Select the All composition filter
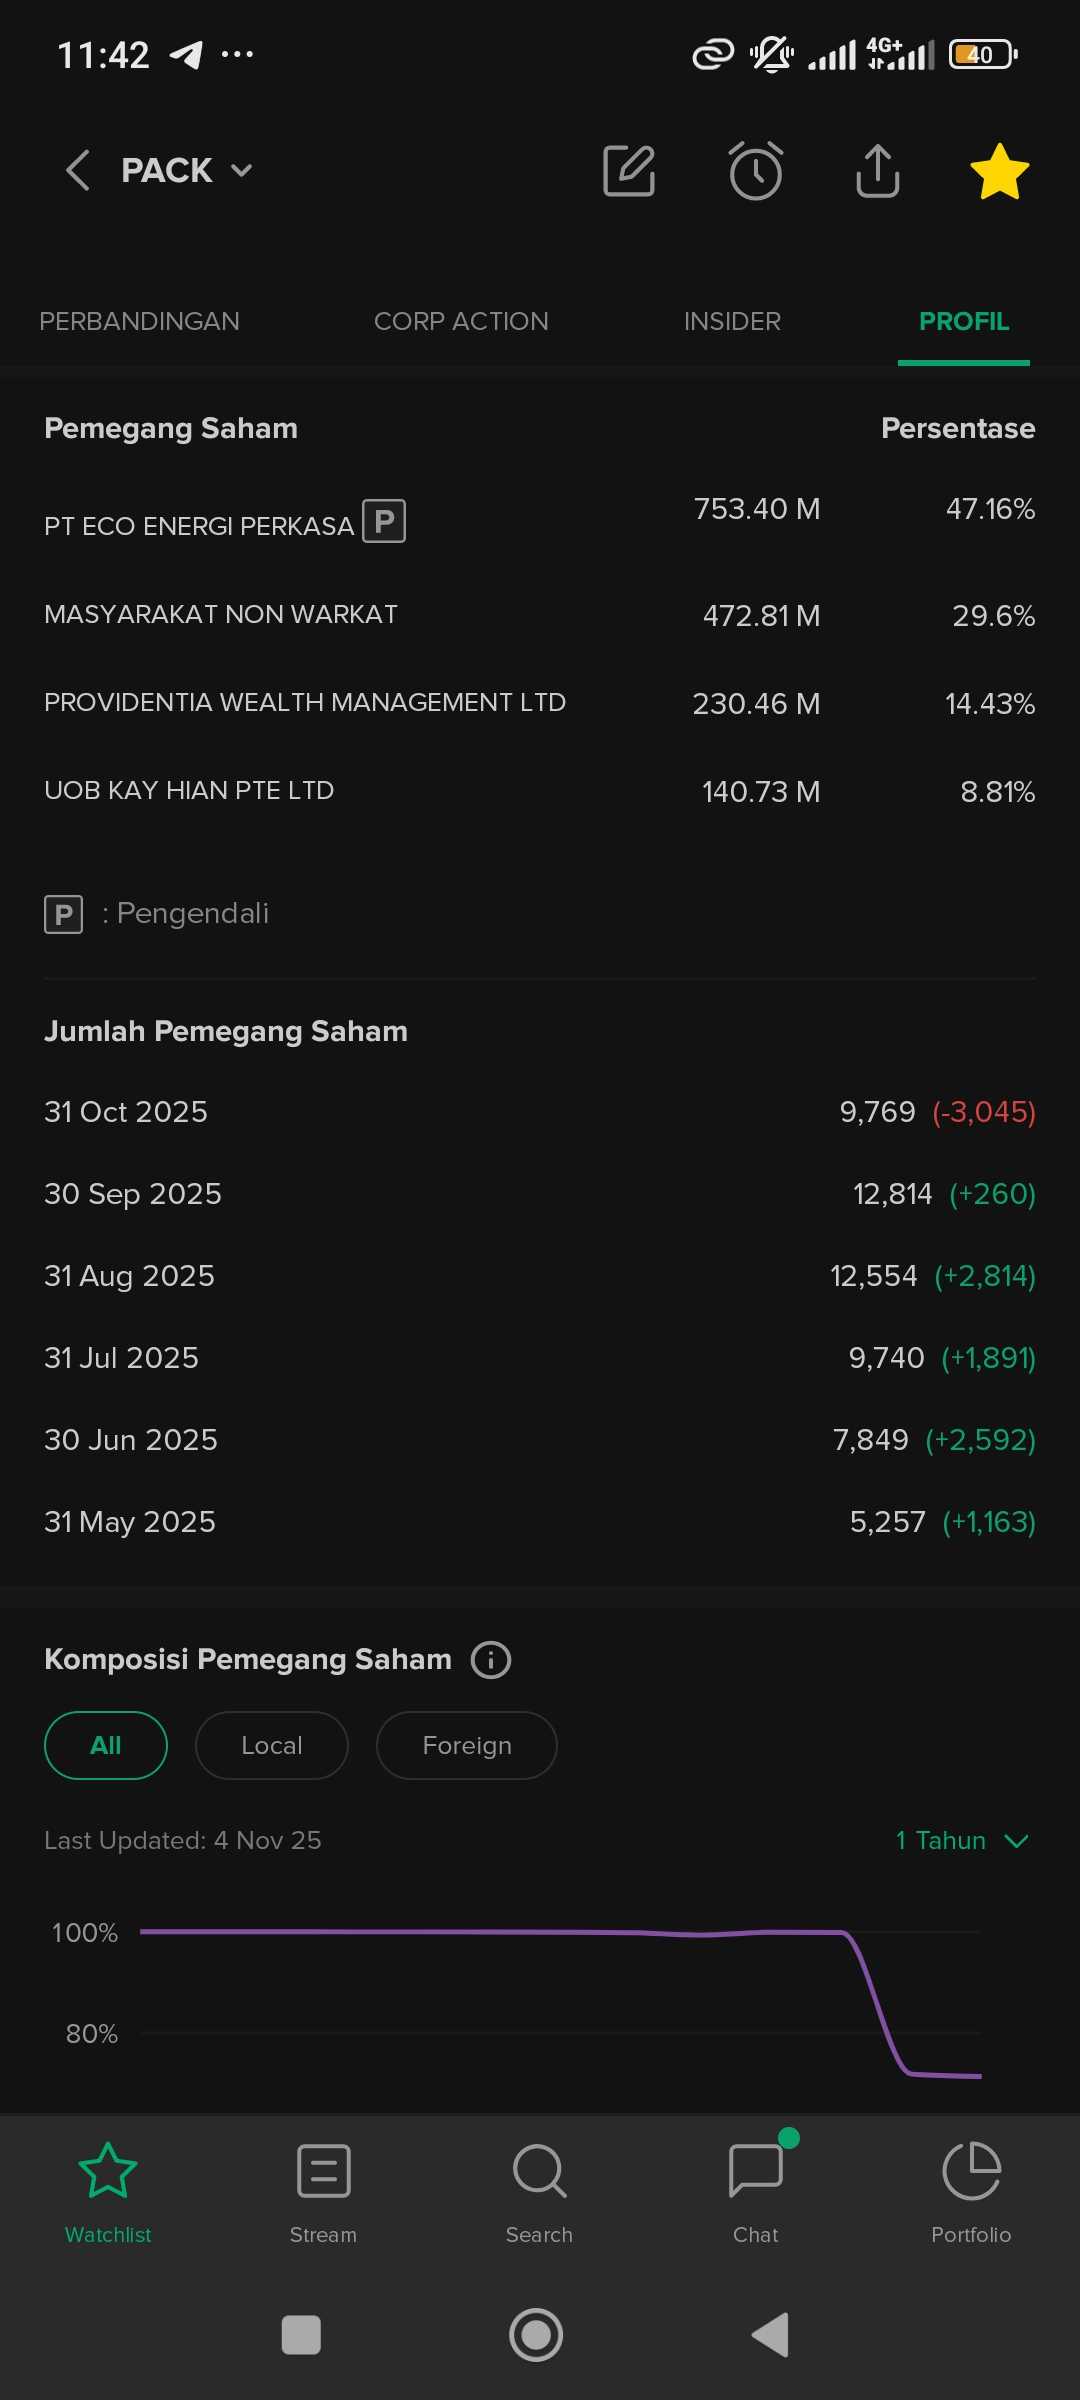The image size is (1080, 2400). coord(106,1745)
